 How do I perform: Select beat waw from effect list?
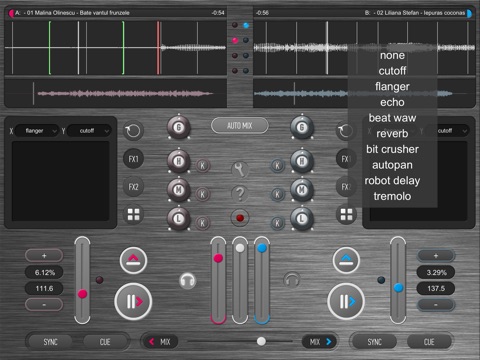point(392,118)
